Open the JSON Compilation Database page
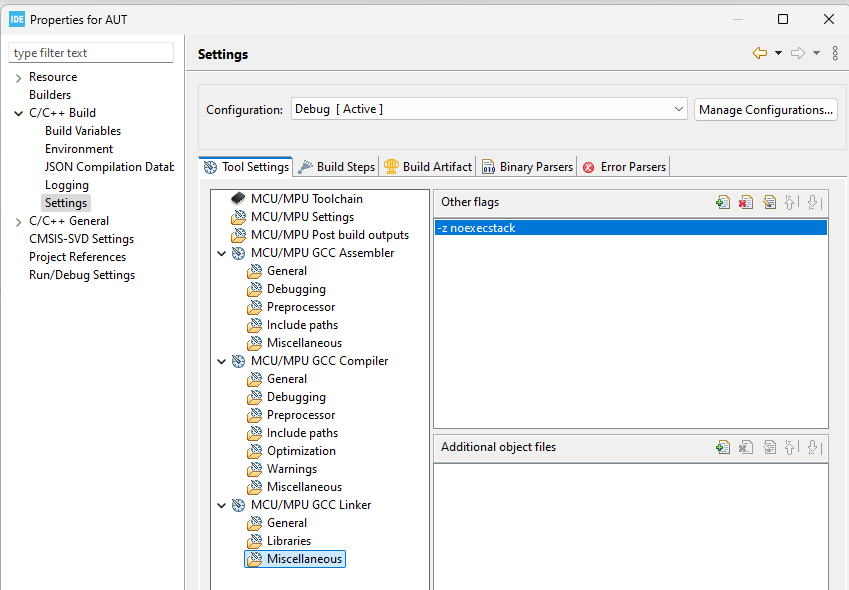 coord(109,167)
